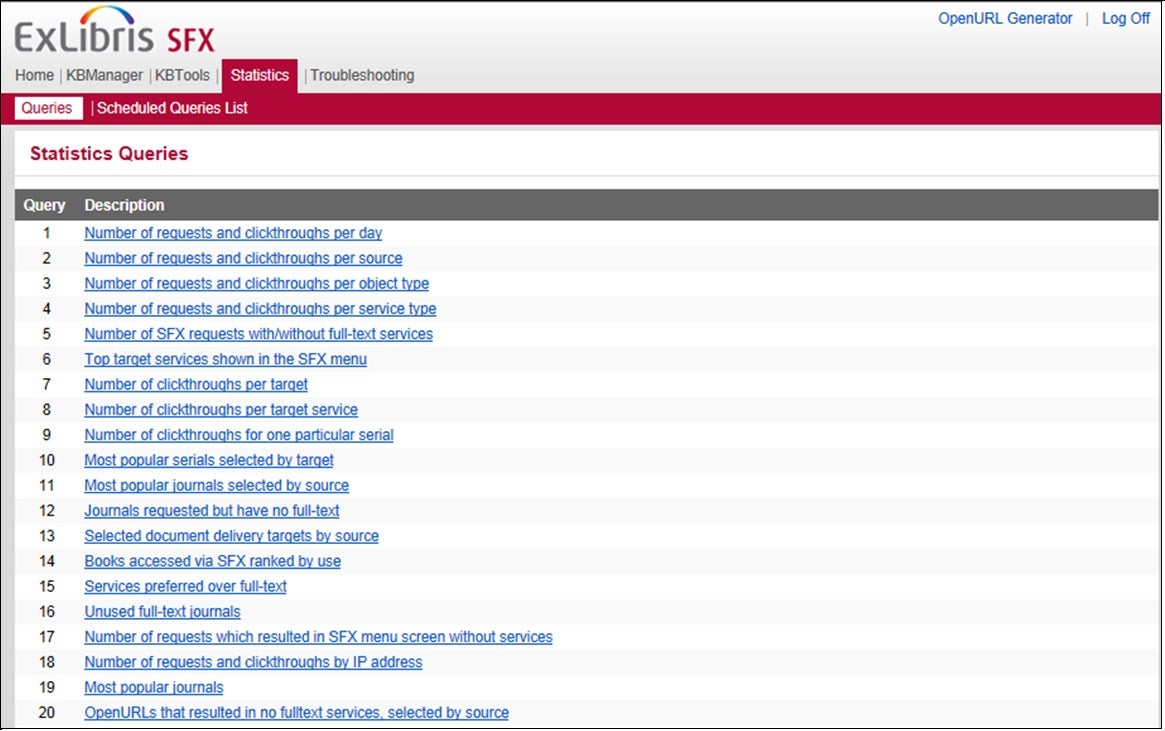Open the OpenURL Generator link
Viewport: 1165px width, 731px height.
(1005, 19)
